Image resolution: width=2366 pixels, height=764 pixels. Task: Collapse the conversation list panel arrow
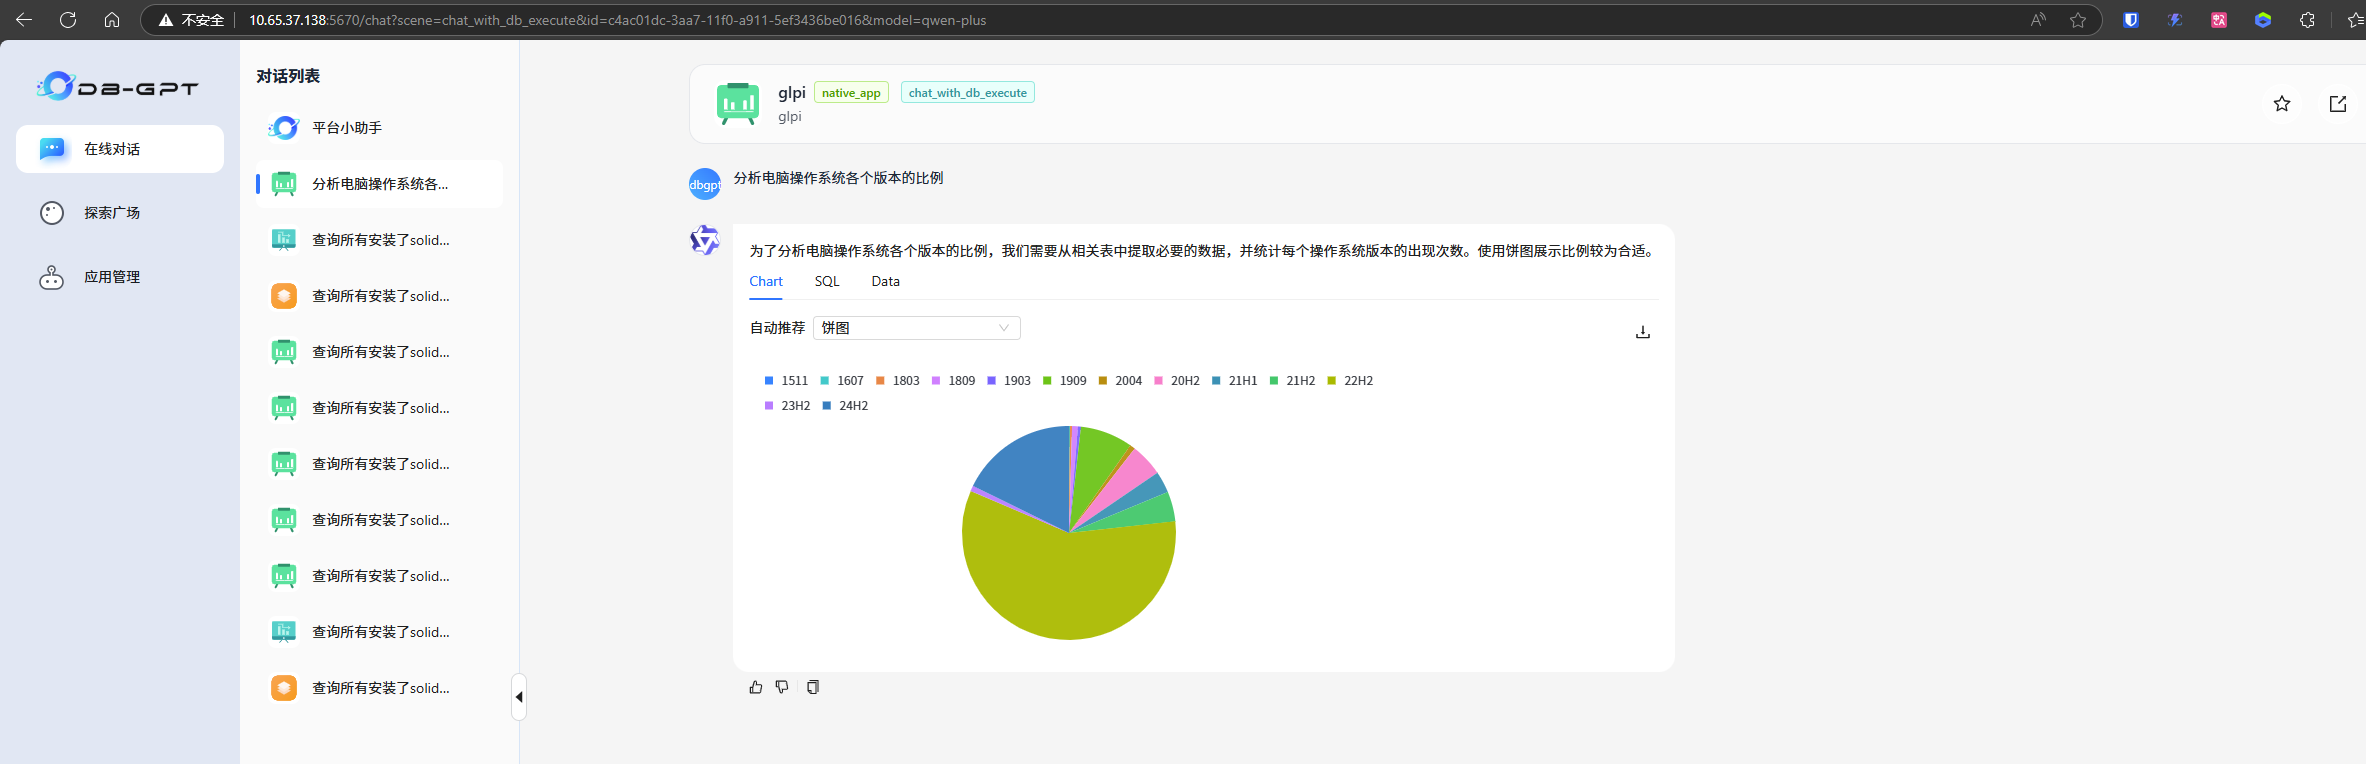tap(519, 697)
